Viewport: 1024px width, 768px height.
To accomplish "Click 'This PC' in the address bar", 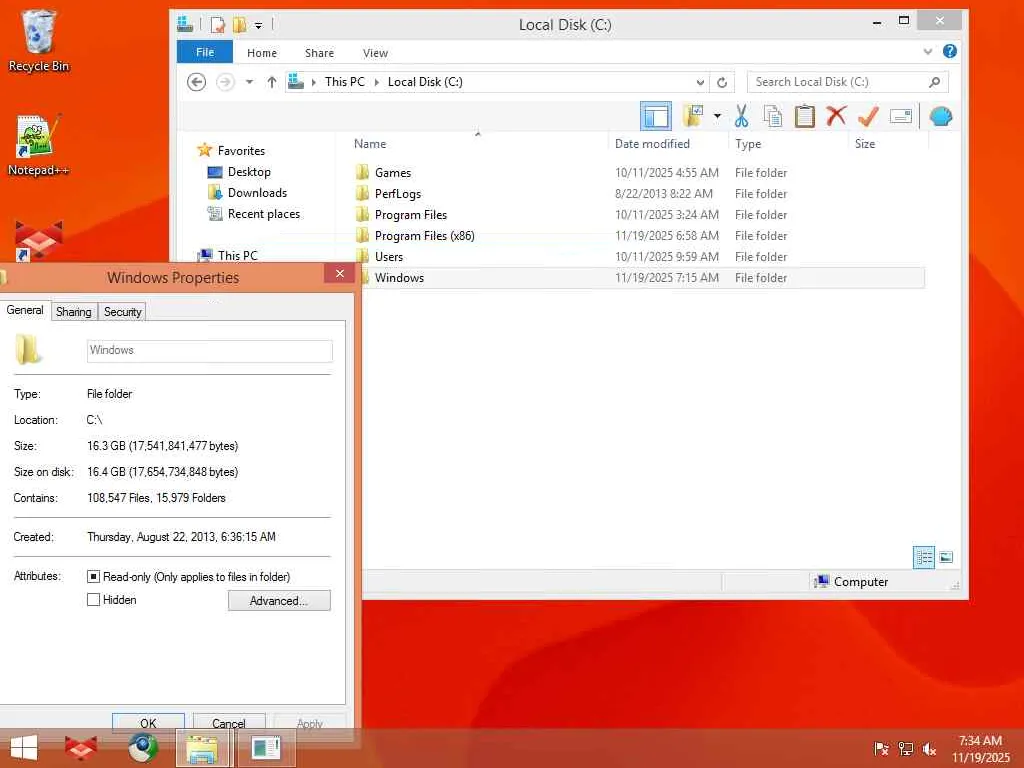I will point(345,82).
